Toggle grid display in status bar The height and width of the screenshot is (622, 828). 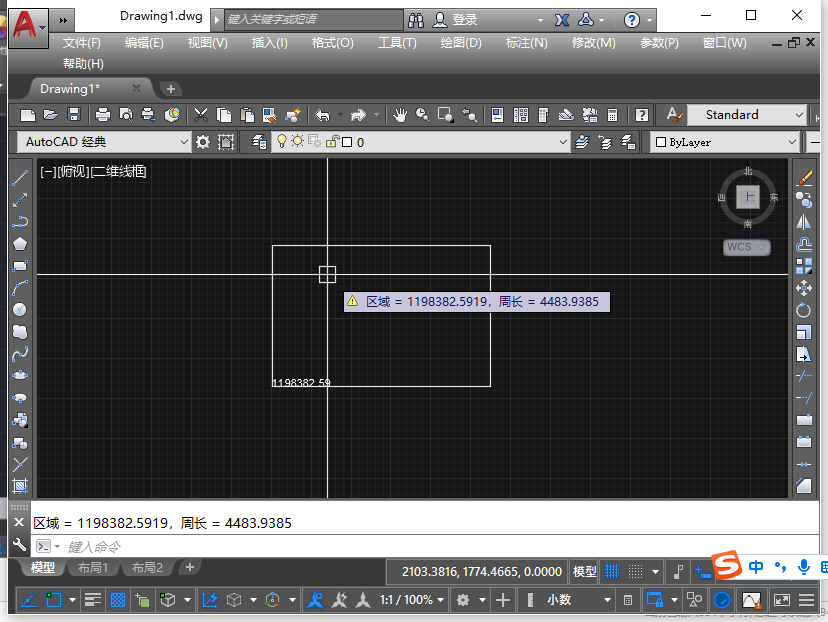point(611,571)
